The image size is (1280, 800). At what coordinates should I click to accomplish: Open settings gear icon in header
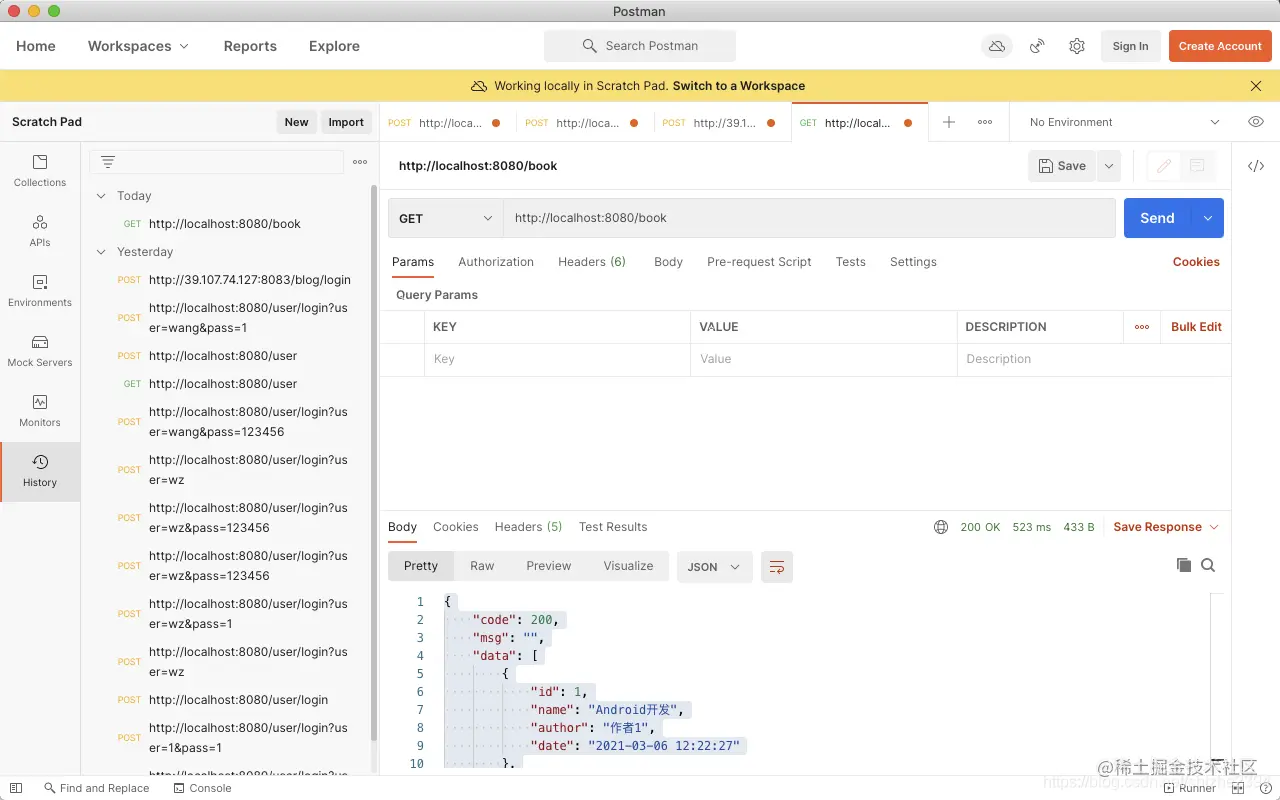click(1077, 46)
